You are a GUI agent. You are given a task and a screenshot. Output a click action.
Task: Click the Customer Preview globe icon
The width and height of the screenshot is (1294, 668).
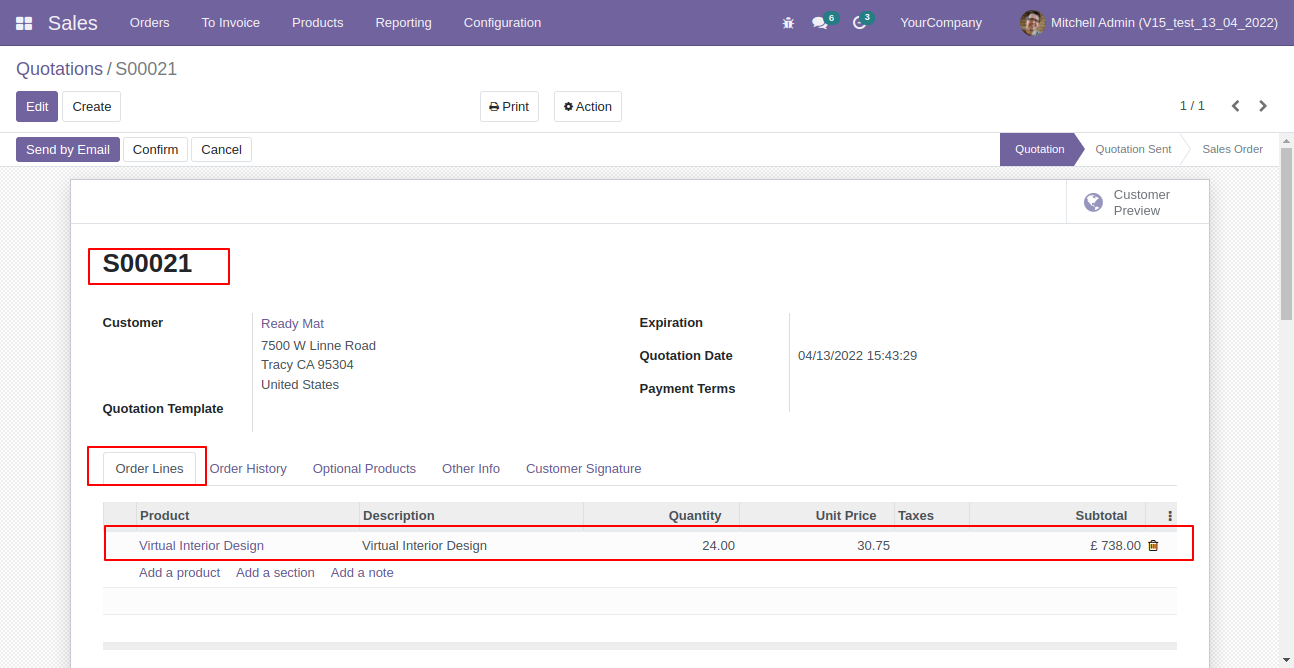[1093, 203]
